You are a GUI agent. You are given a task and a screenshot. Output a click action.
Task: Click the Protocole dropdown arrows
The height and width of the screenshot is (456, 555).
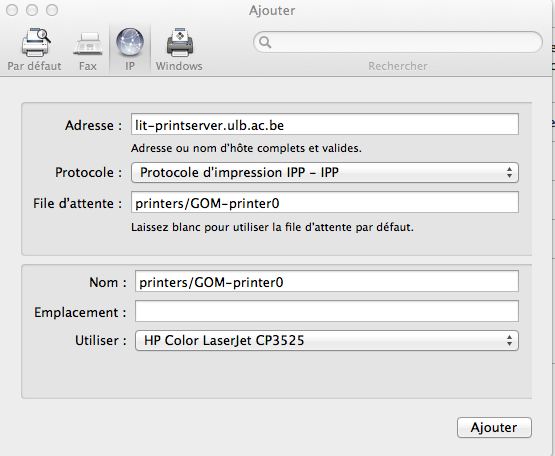point(509,172)
